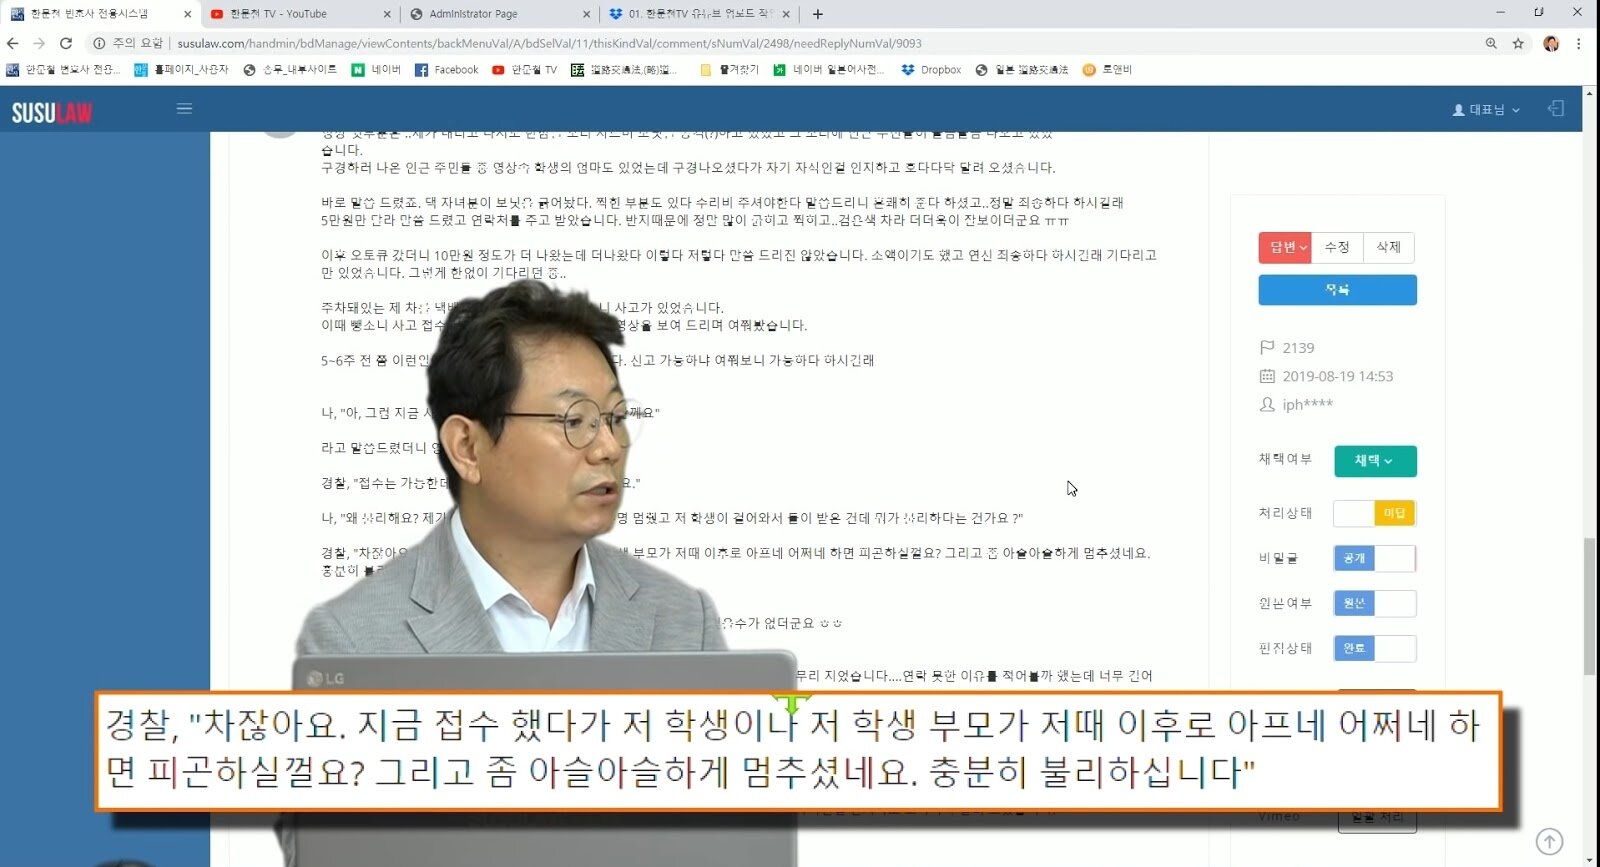
Task: Click the user icon beside iph****
Action: tap(1267, 404)
